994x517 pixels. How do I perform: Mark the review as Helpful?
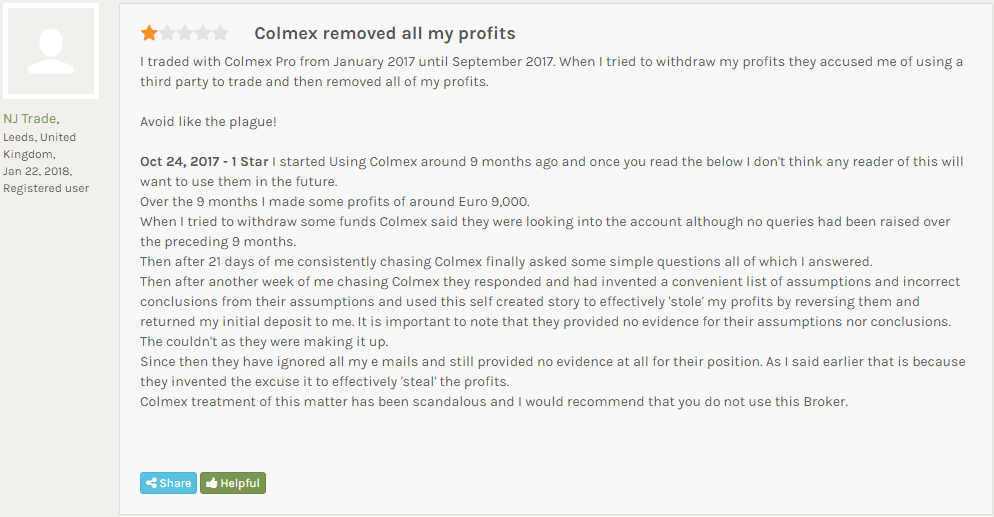coord(233,483)
